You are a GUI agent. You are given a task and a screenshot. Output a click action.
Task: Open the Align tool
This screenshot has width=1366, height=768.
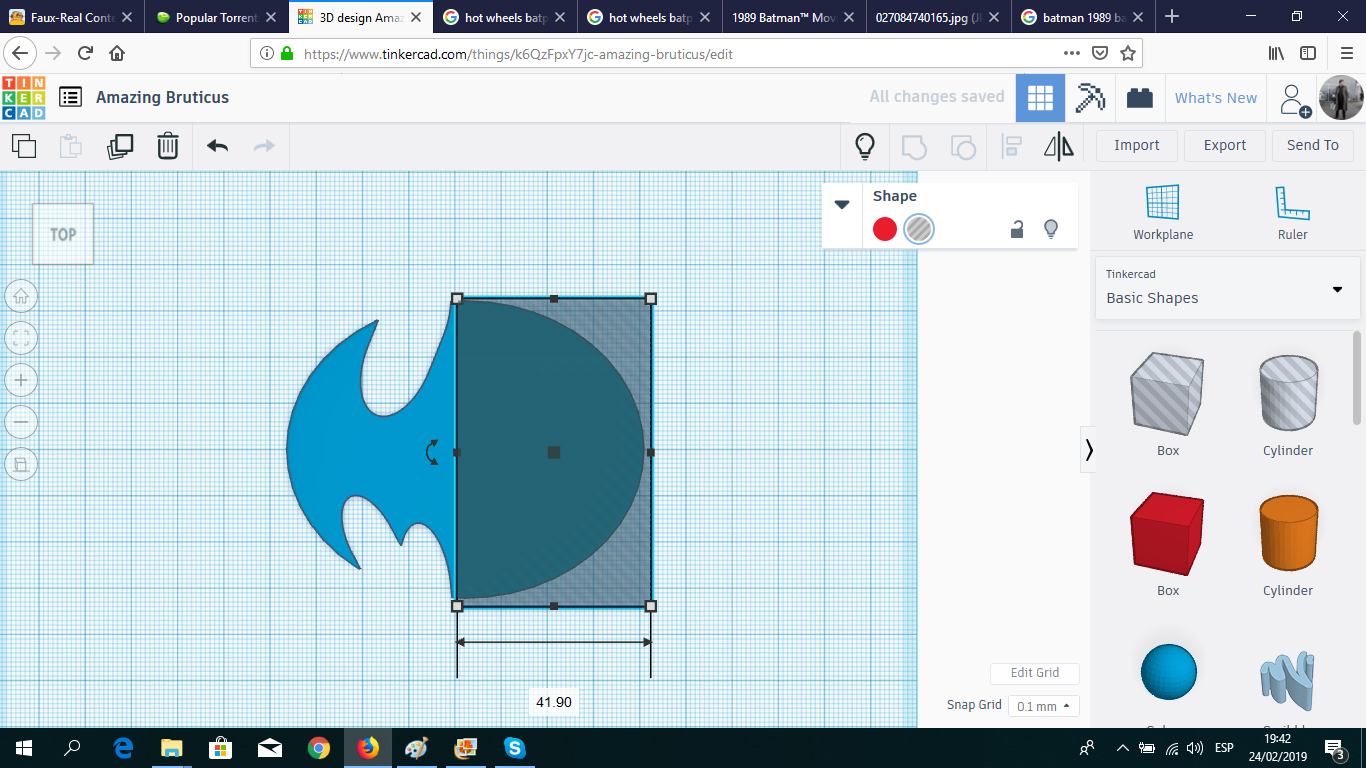(1011, 146)
